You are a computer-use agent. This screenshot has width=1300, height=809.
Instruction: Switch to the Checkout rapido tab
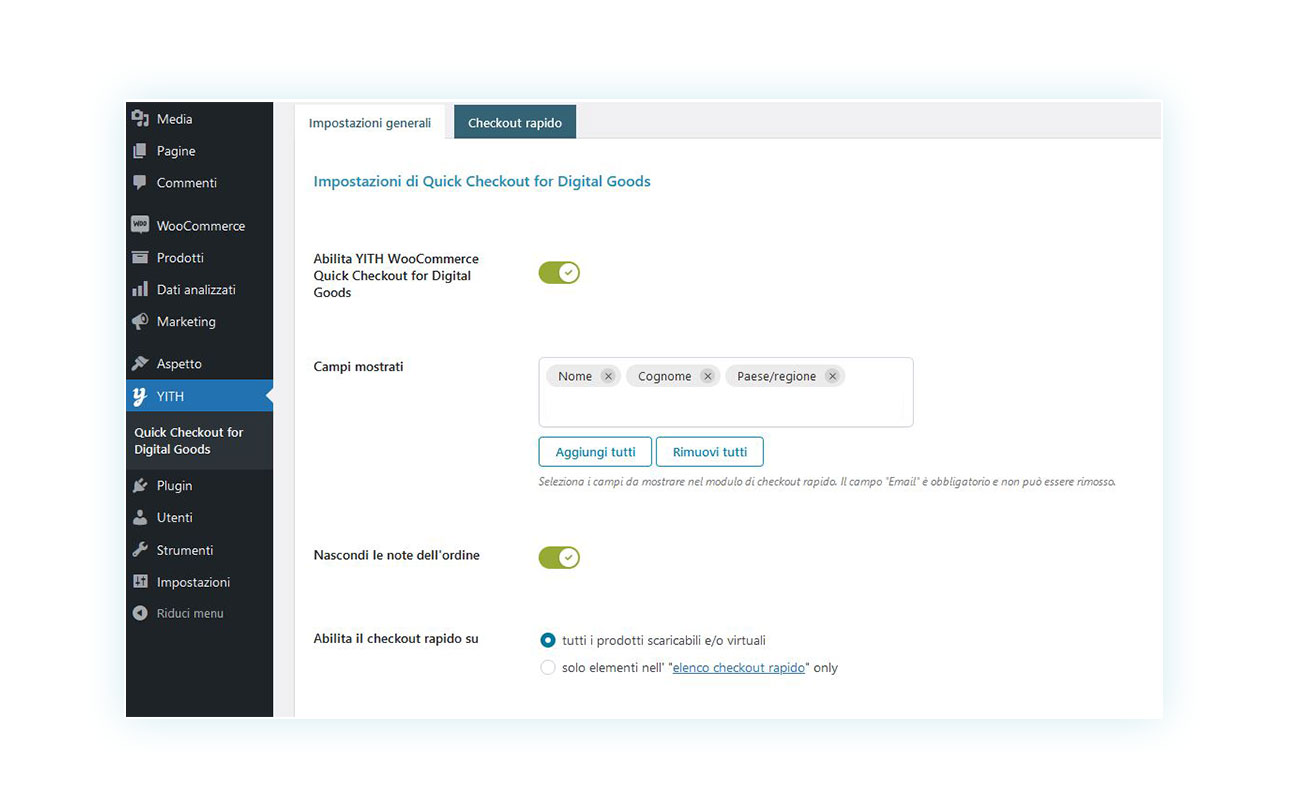[x=514, y=122]
